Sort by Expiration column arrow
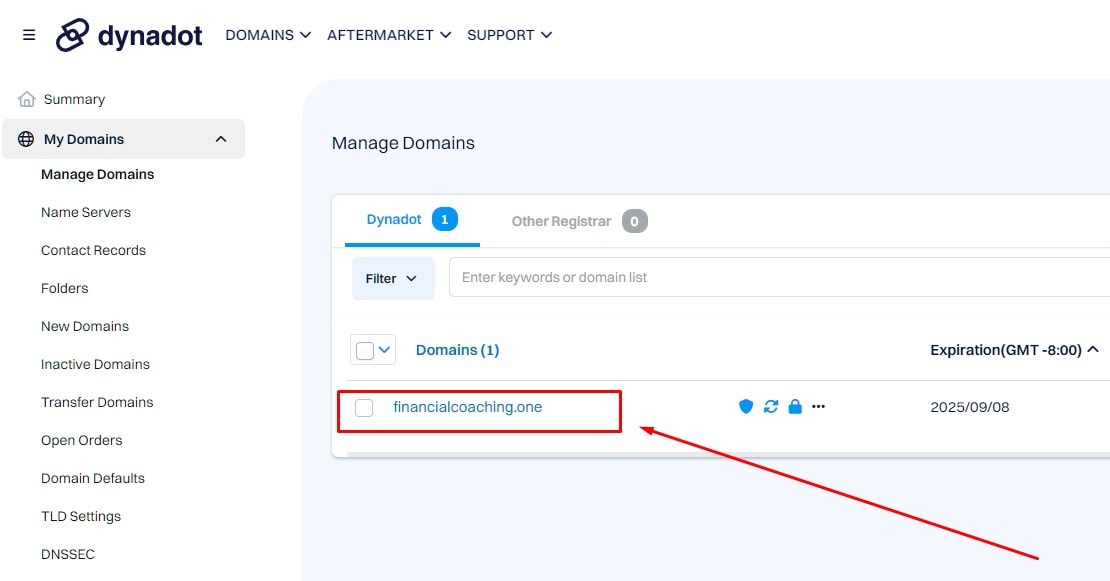The height and width of the screenshot is (581, 1110). [x=1093, y=350]
